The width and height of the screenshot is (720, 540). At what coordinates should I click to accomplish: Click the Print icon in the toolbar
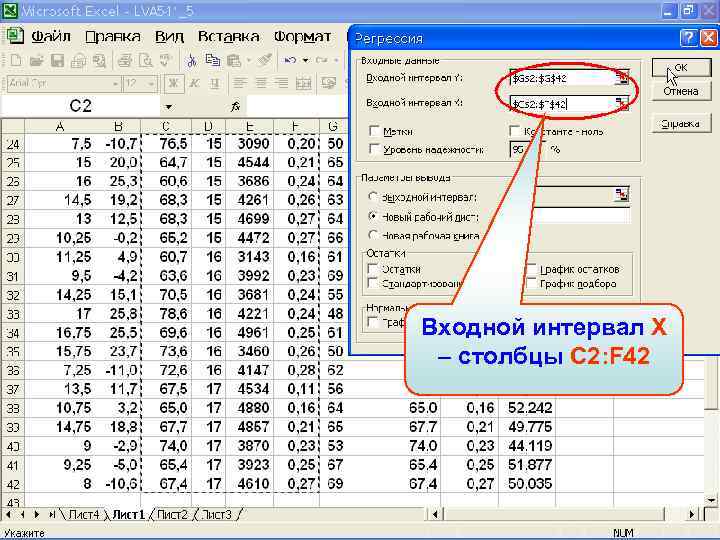[x=124, y=61]
